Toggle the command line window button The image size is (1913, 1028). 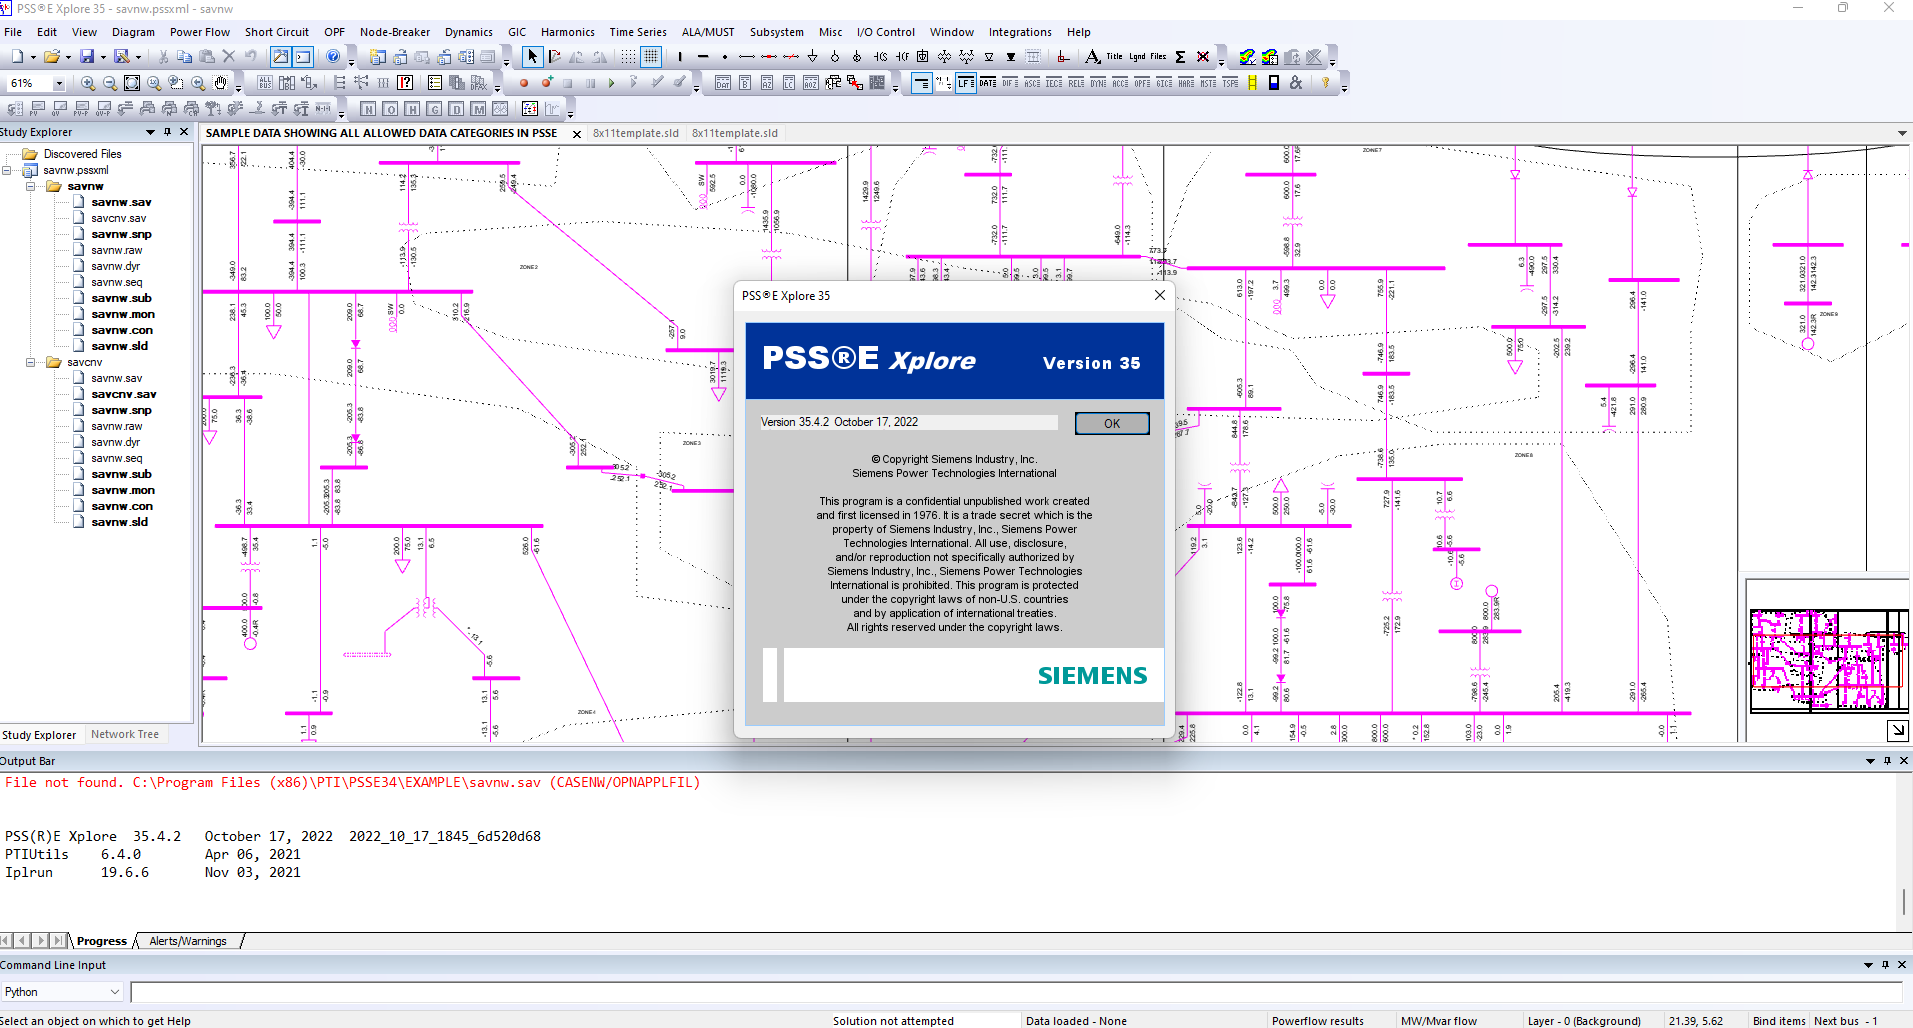click(303, 57)
